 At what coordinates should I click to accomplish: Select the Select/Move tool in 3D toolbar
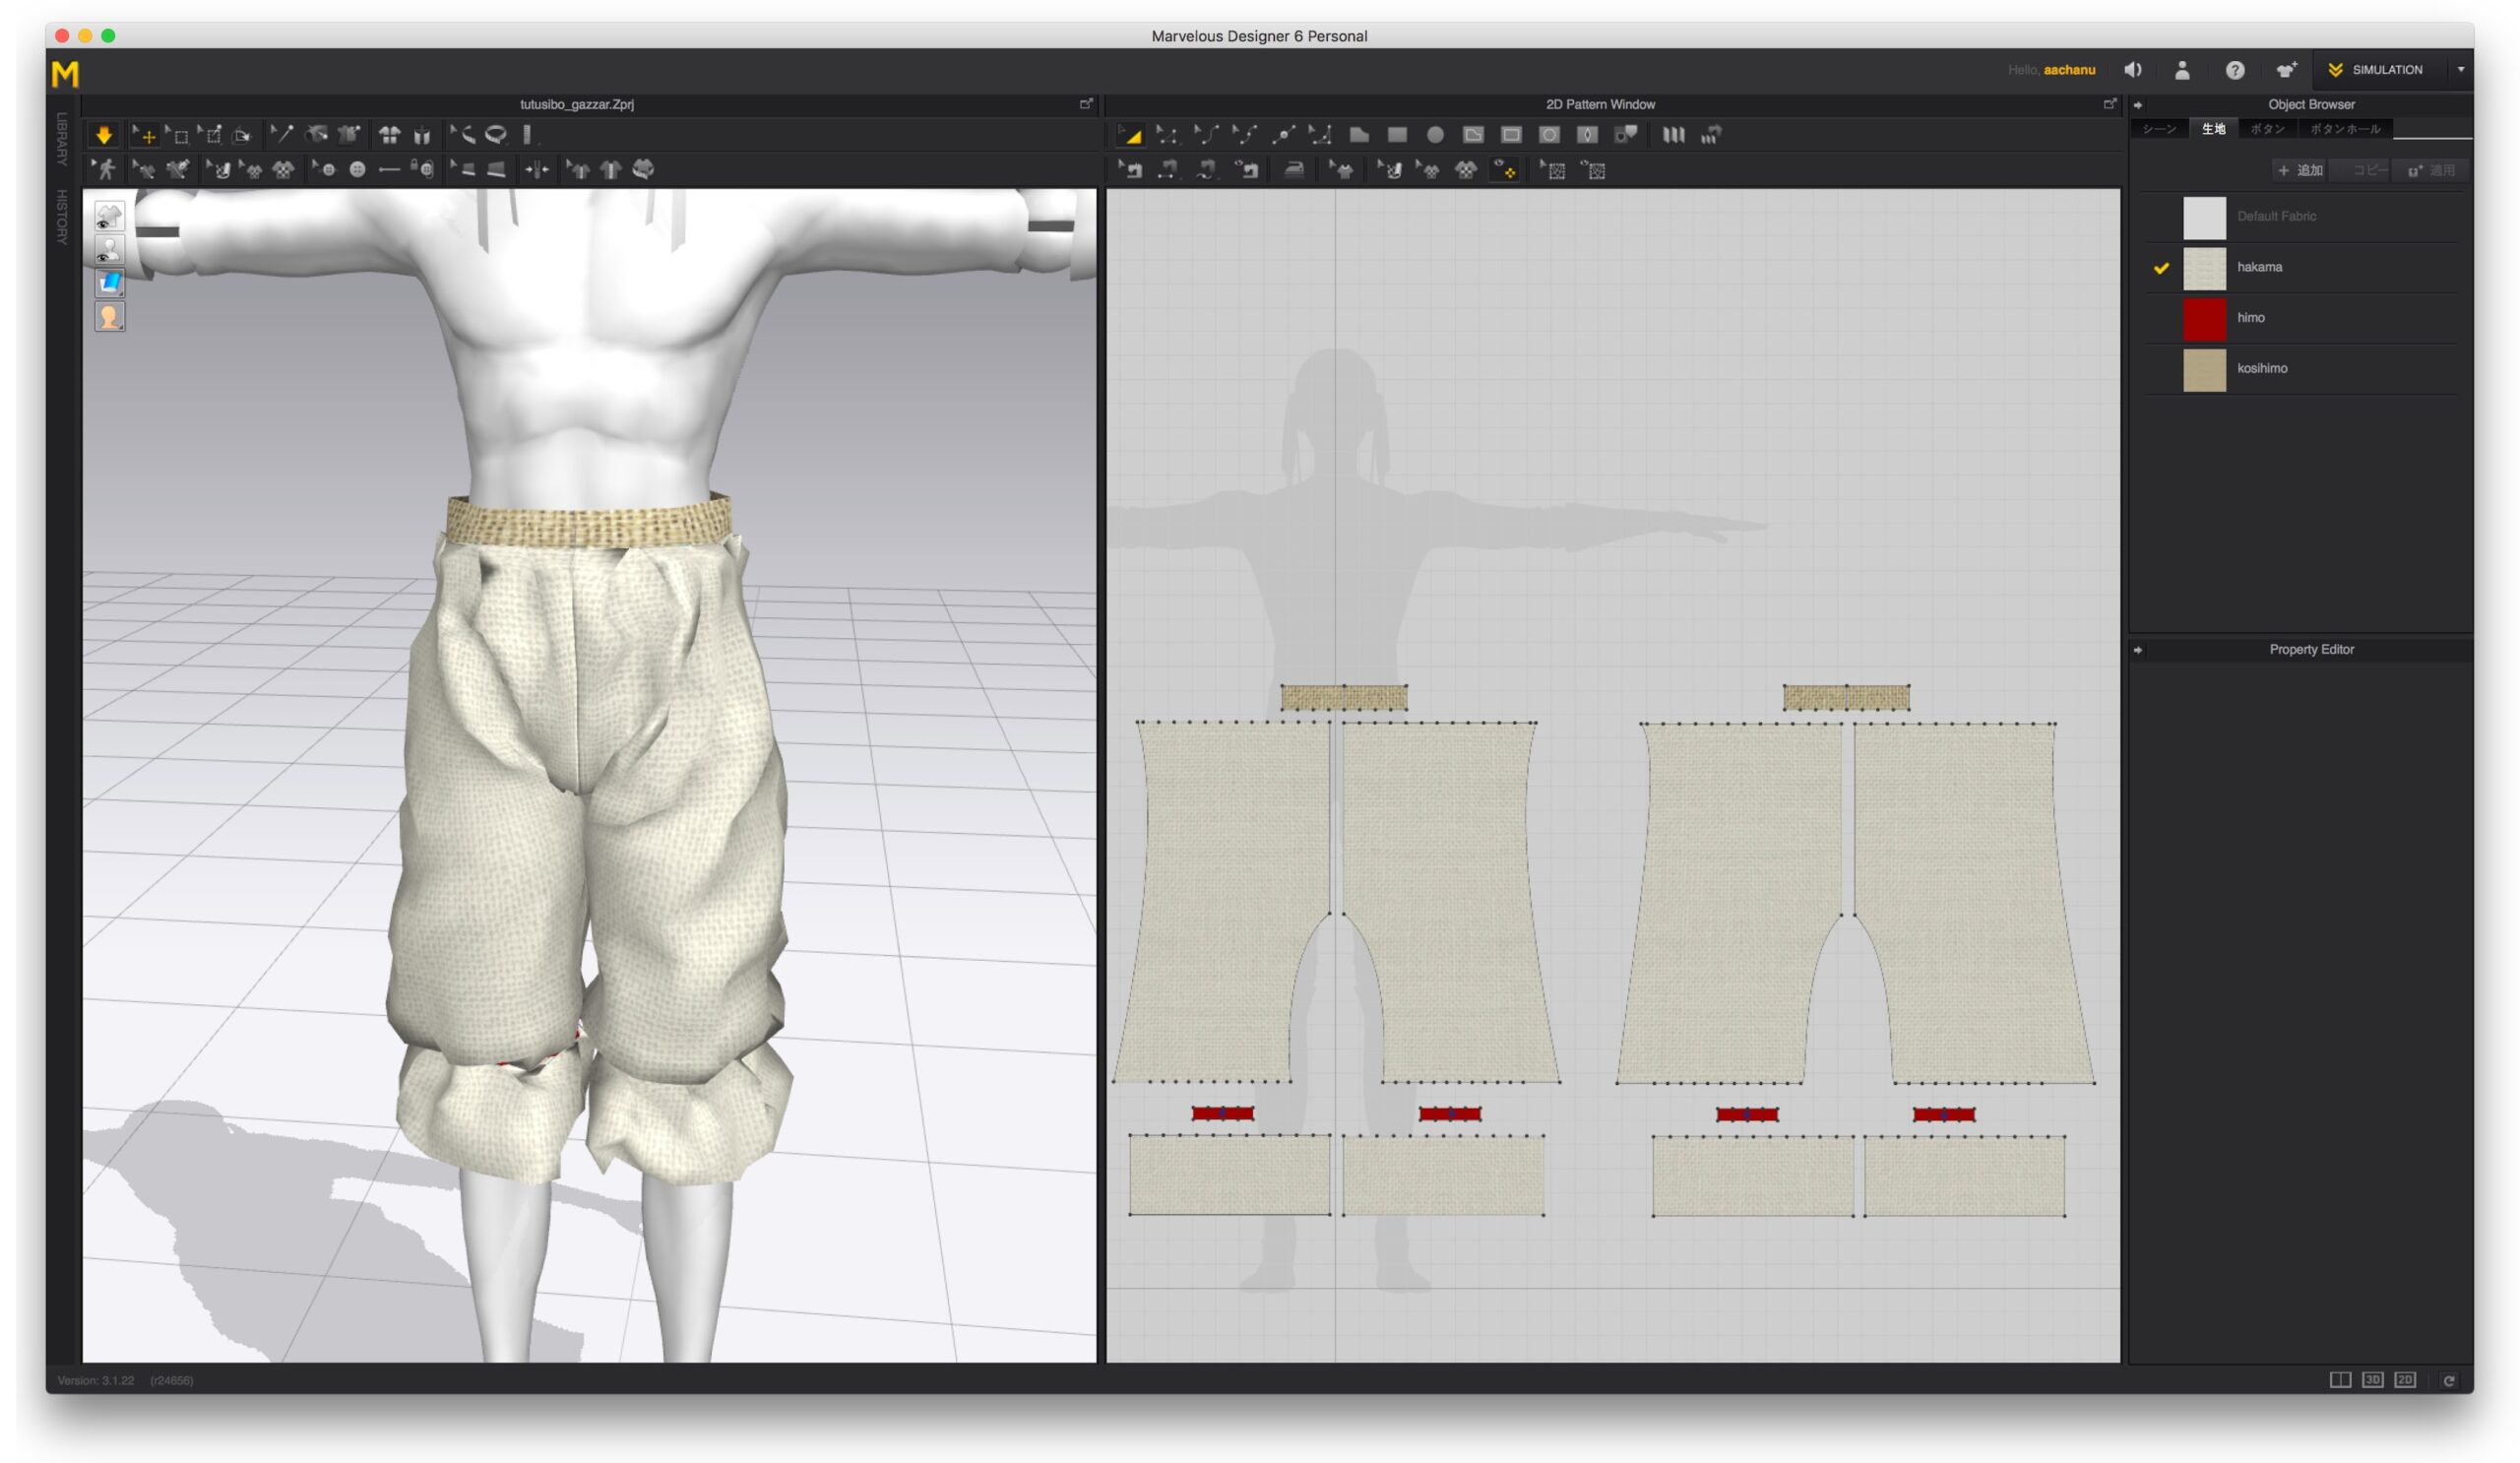pyautogui.click(x=145, y=135)
